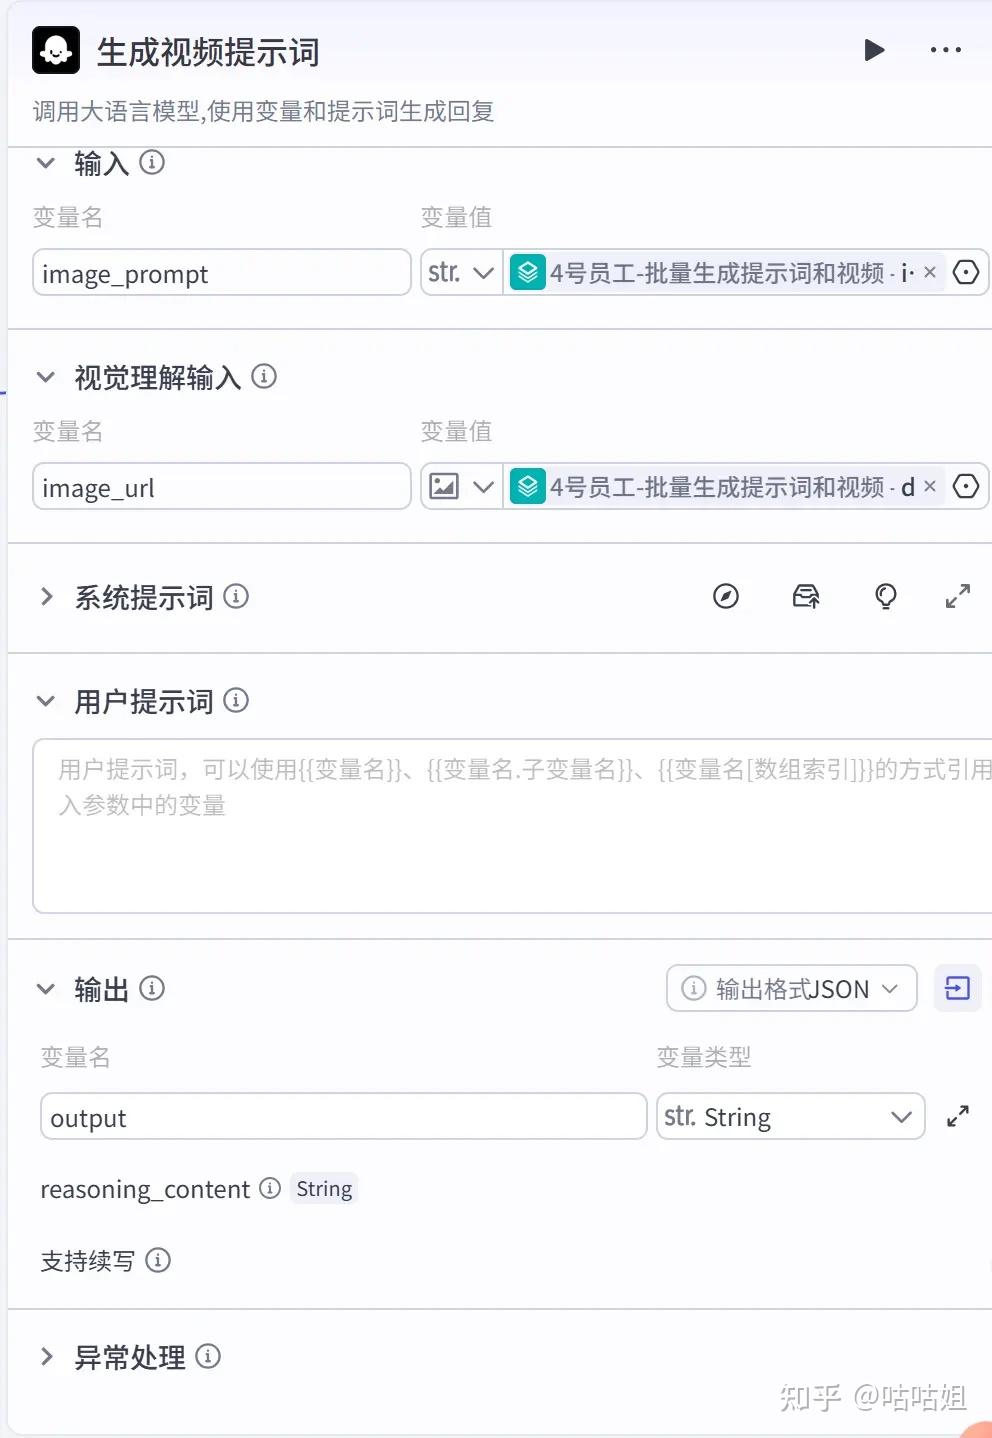Viewport: 992px width, 1438px height.
Task: Open the three-dot more options menu
Action: click(x=945, y=50)
